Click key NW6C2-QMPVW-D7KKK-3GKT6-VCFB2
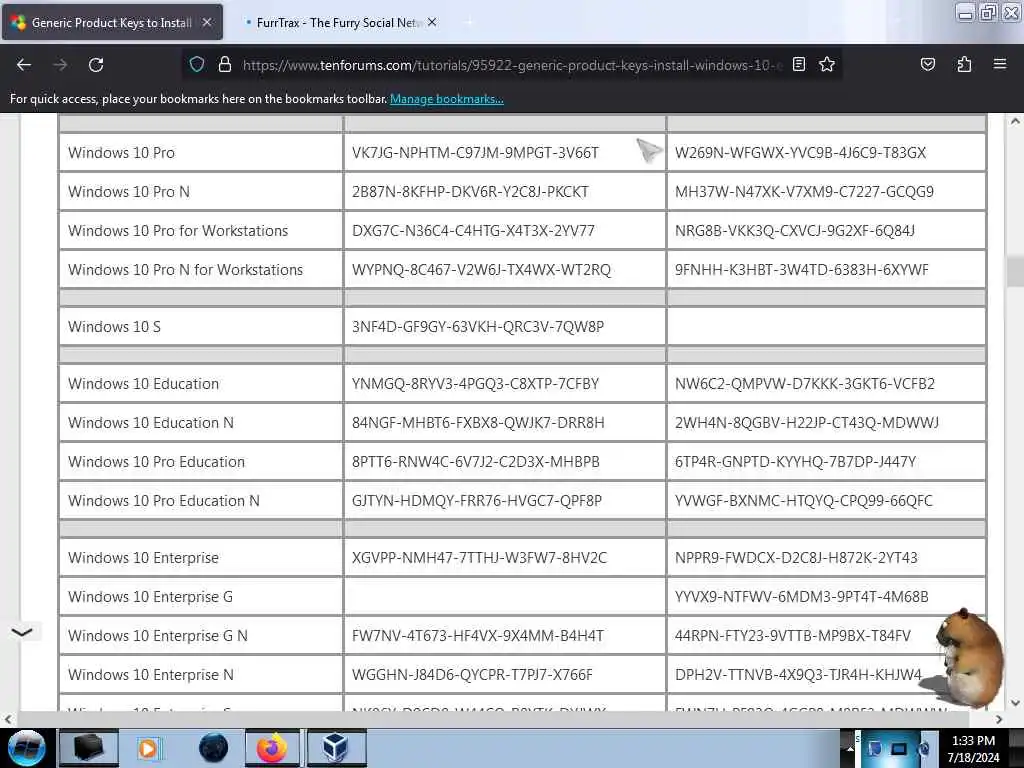 [x=805, y=384]
